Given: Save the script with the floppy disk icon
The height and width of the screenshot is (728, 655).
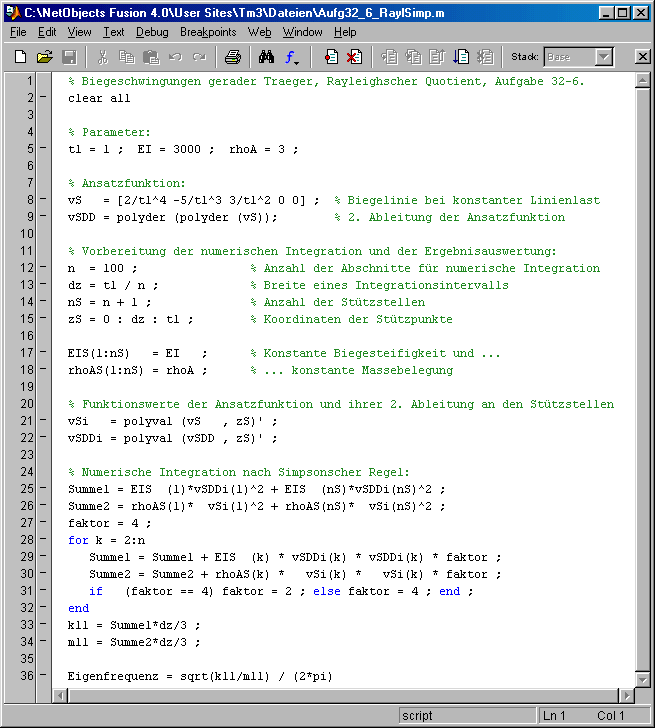Looking at the screenshot, I should pos(70,57).
